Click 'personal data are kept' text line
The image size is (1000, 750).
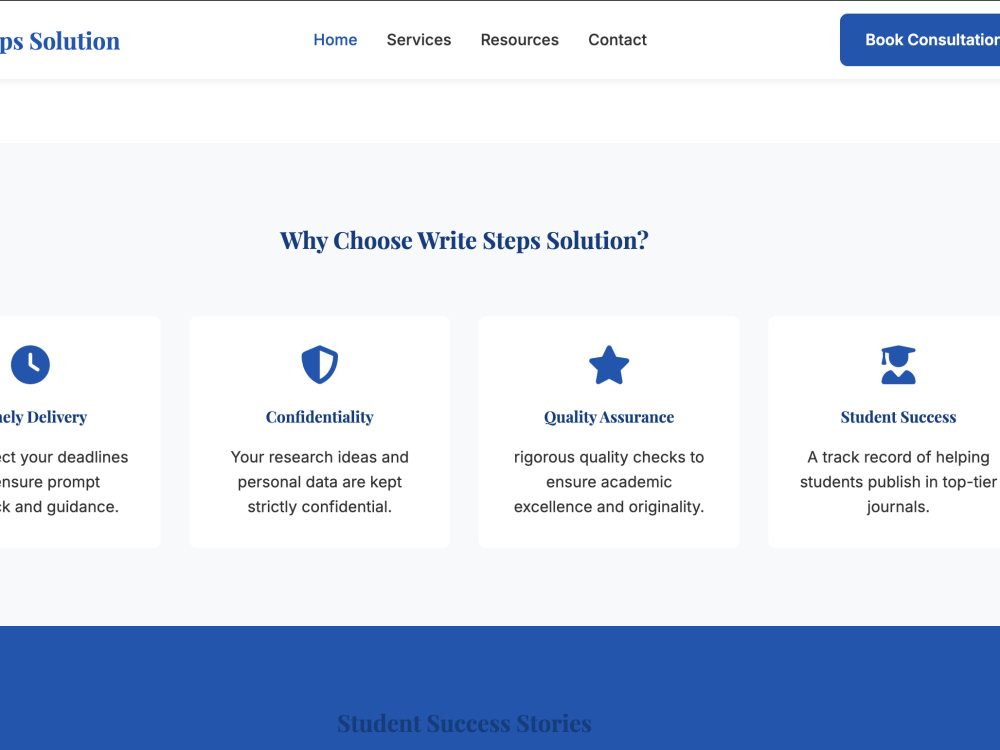click(320, 482)
